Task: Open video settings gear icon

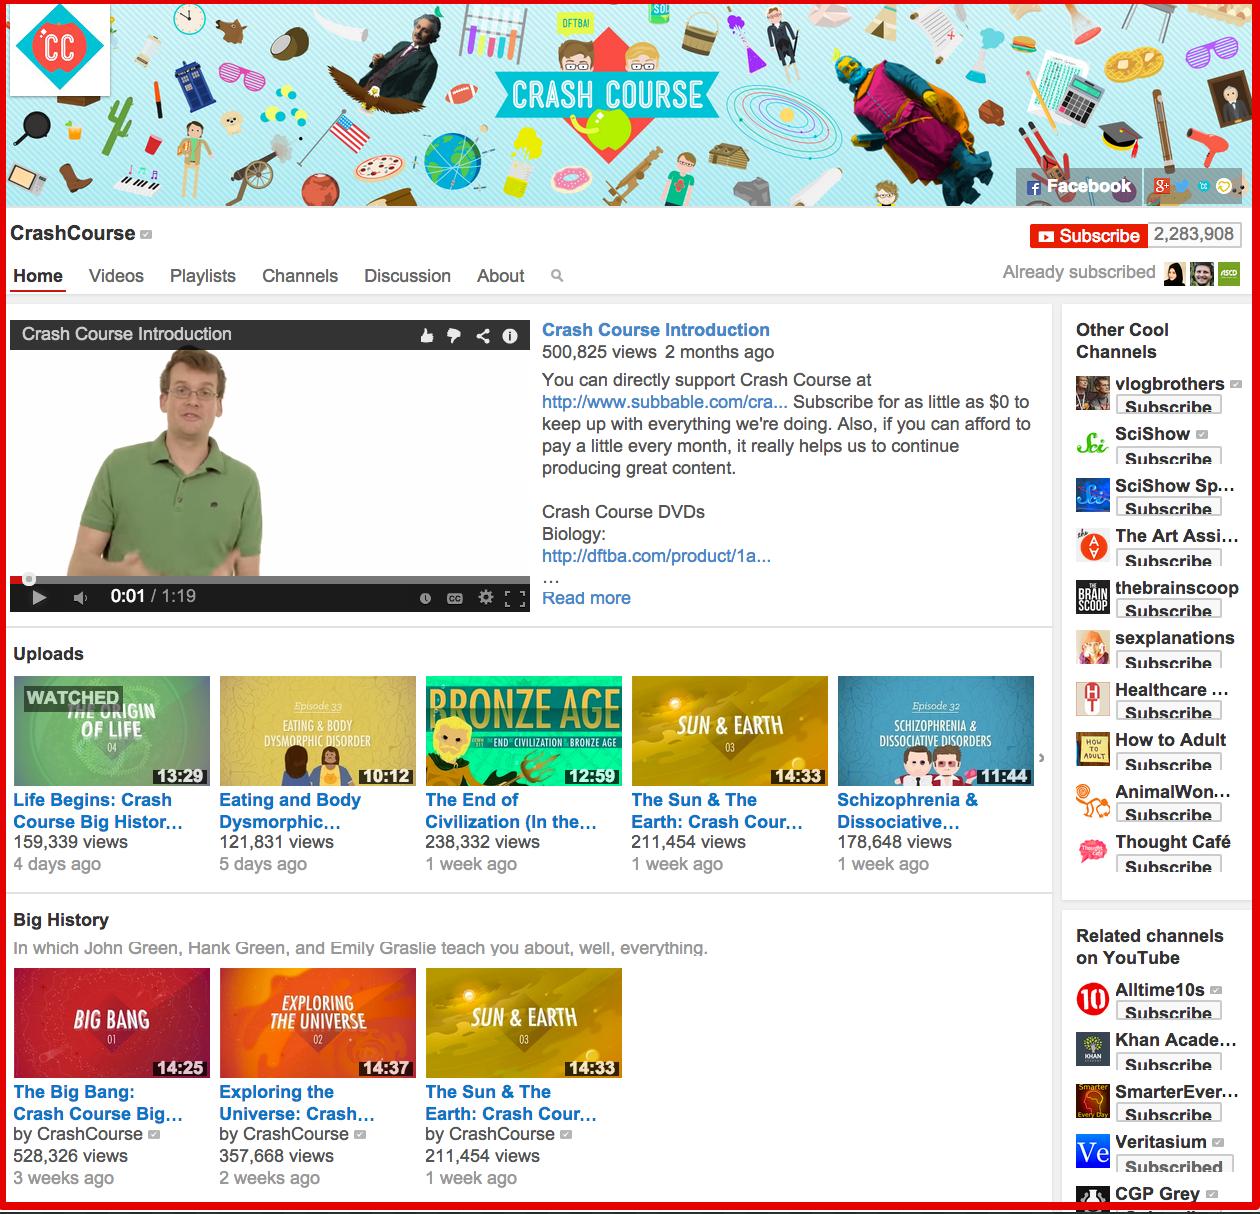Action: click(486, 597)
